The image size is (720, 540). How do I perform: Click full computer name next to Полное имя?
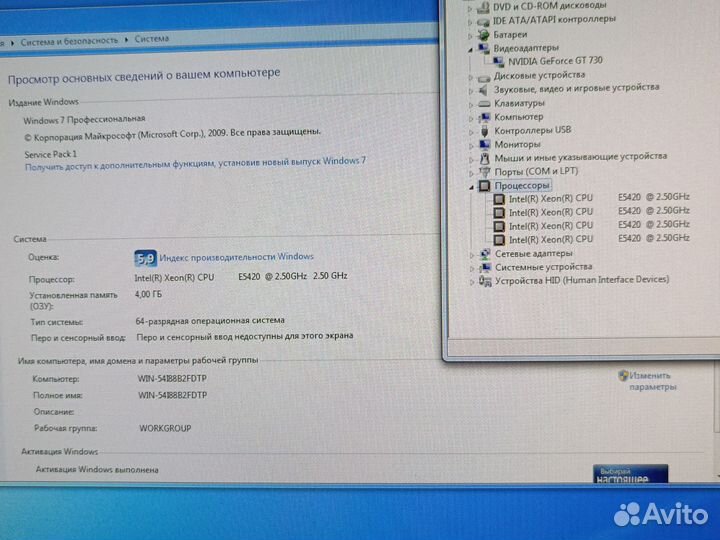[173, 395]
